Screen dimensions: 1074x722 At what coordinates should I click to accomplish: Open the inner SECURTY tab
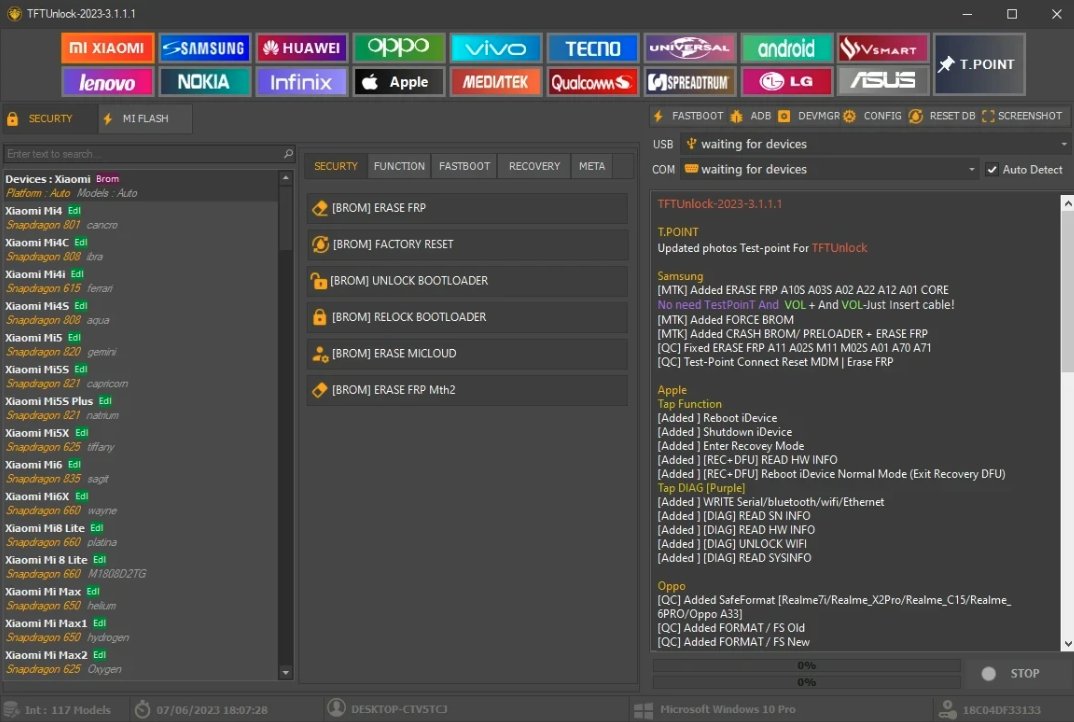point(336,166)
